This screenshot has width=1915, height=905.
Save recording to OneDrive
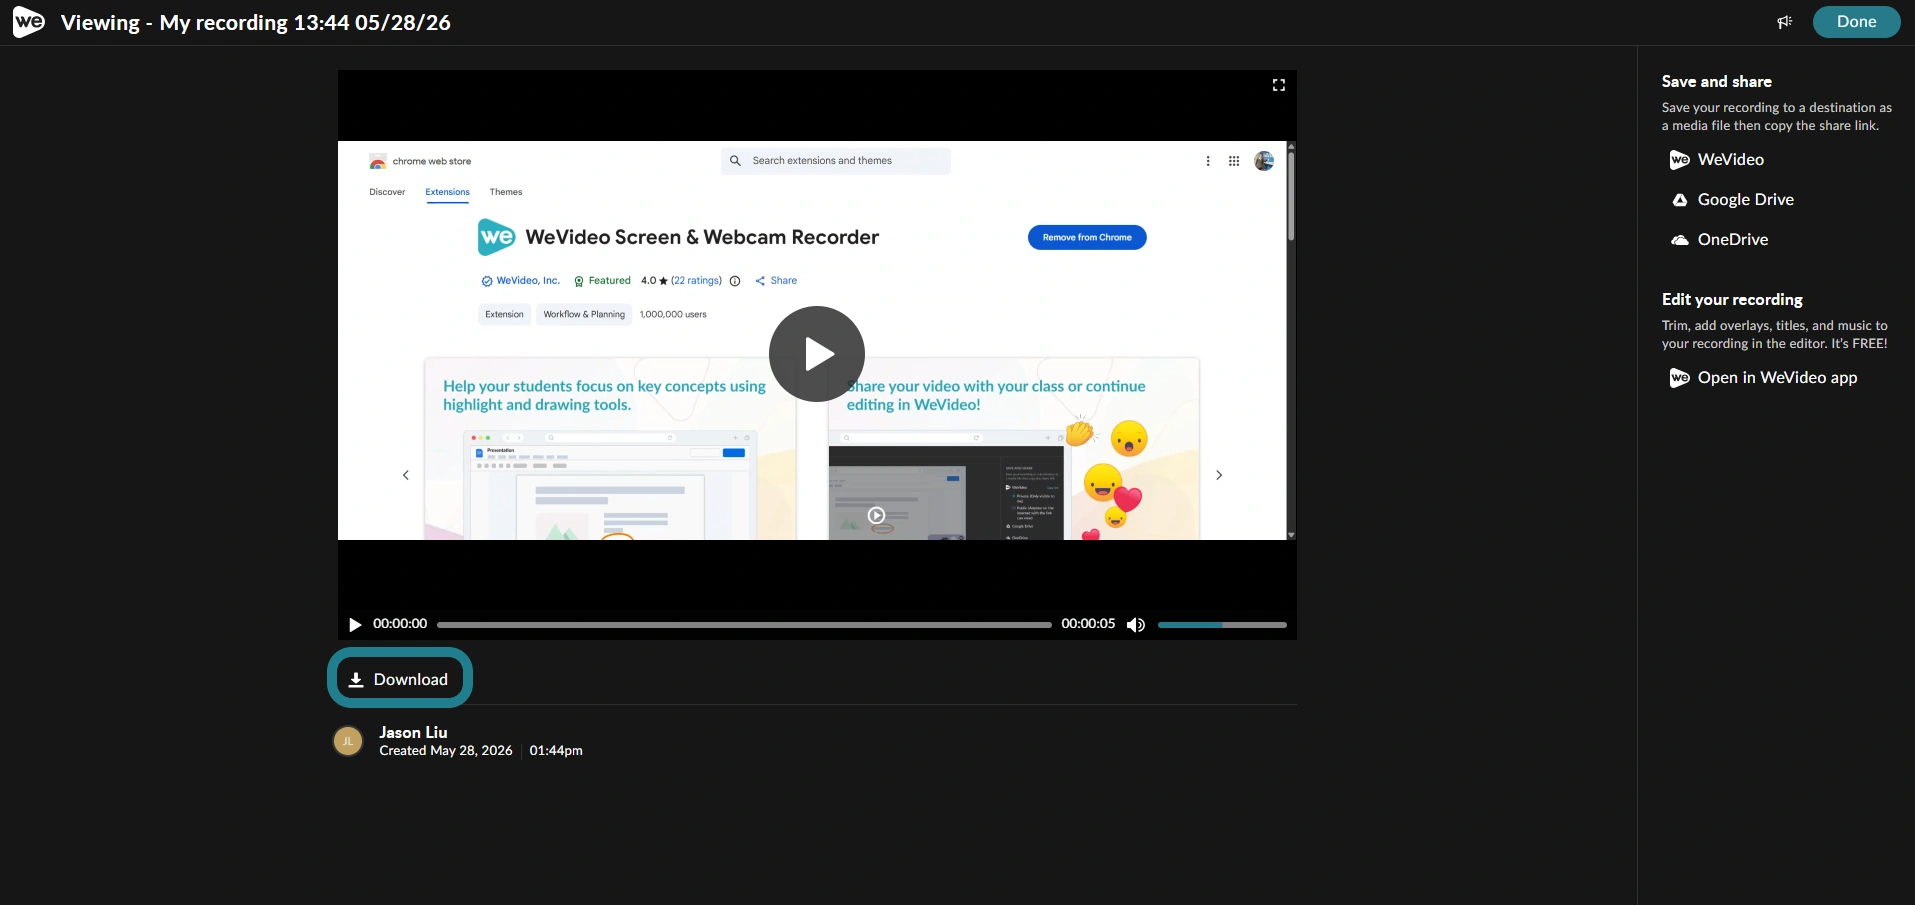pos(1720,240)
